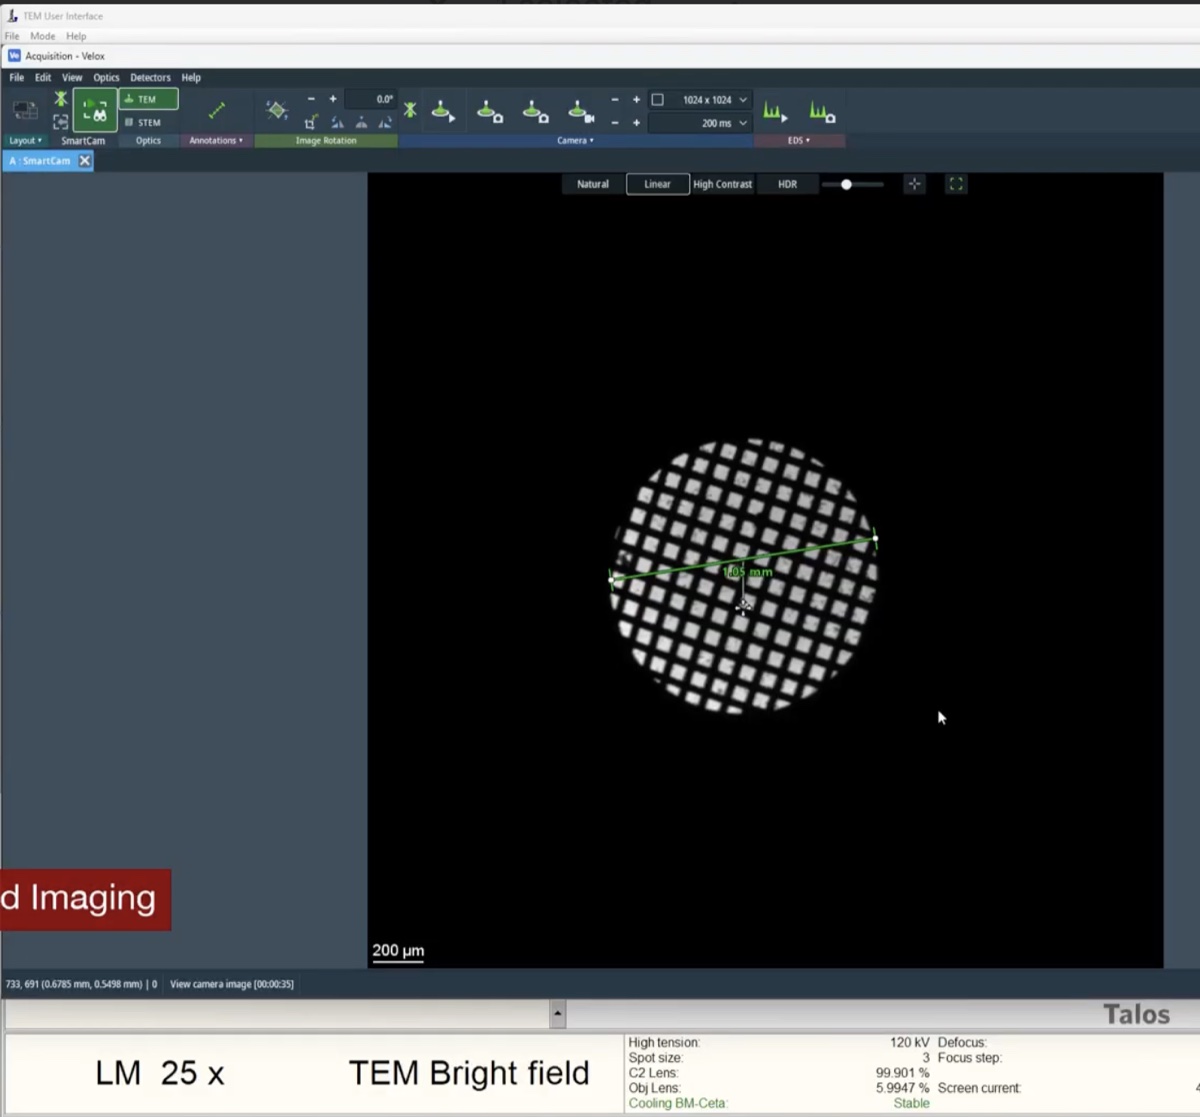Open Velox Detectors menu
1200x1117 pixels.
(x=150, y=77)
